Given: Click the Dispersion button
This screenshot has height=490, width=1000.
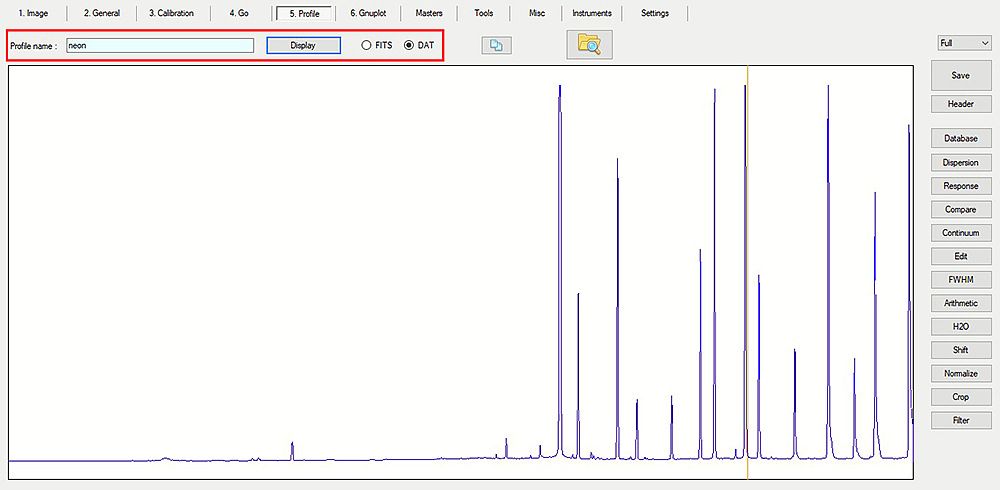Looking at the screenshot, I should [960, 162].
